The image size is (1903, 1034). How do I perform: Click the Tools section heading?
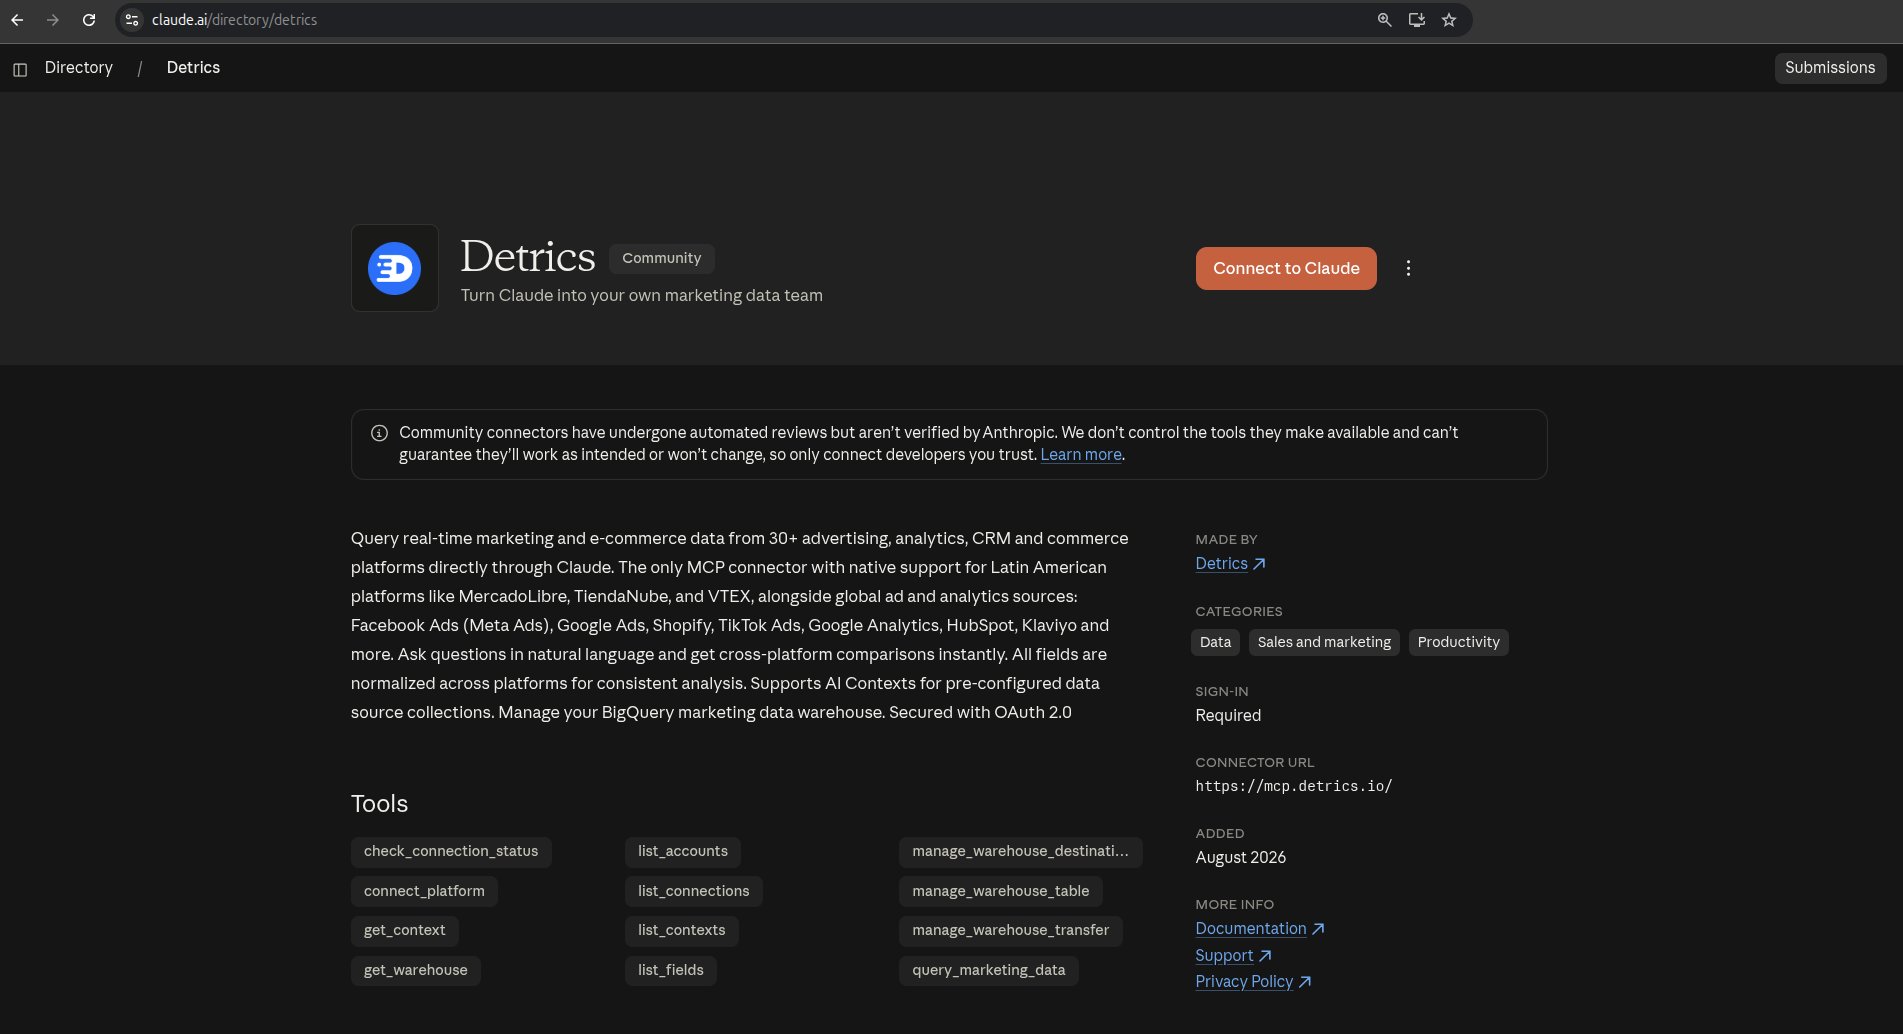[x=379, y=804]
